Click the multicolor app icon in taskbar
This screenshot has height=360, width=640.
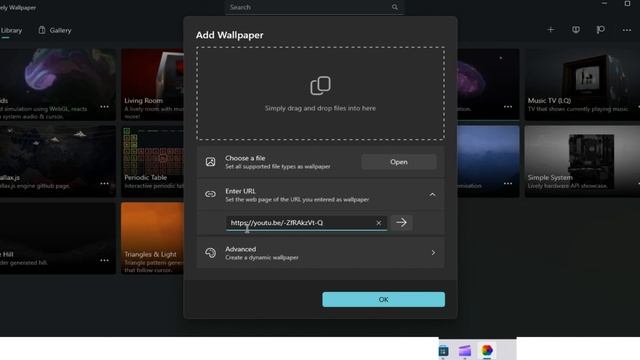click(x=487, y=350)
